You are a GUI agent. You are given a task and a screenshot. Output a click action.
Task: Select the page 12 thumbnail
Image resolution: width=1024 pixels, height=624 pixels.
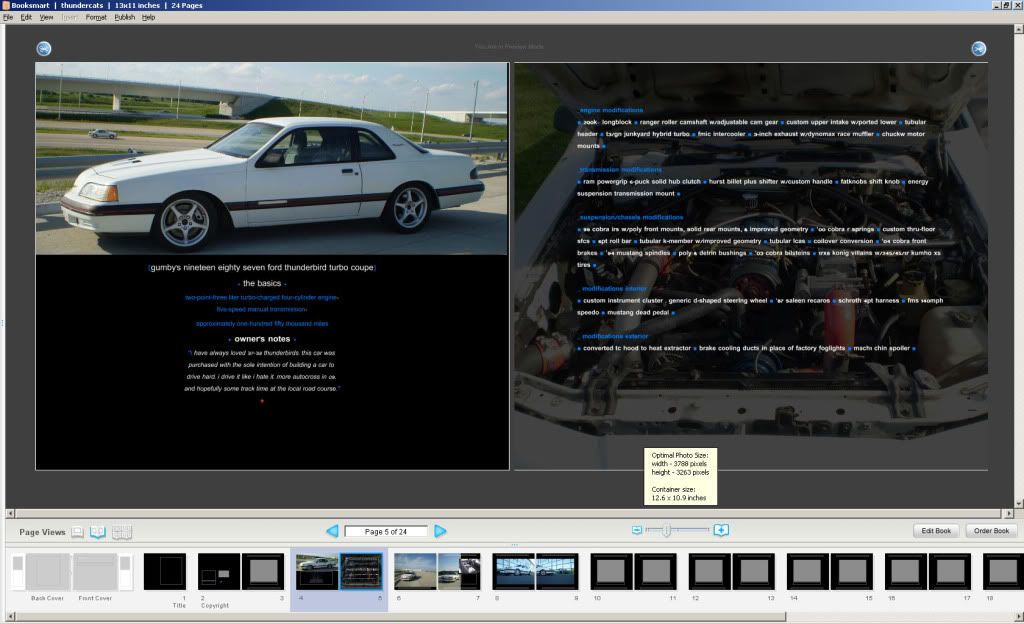(709, 571)
